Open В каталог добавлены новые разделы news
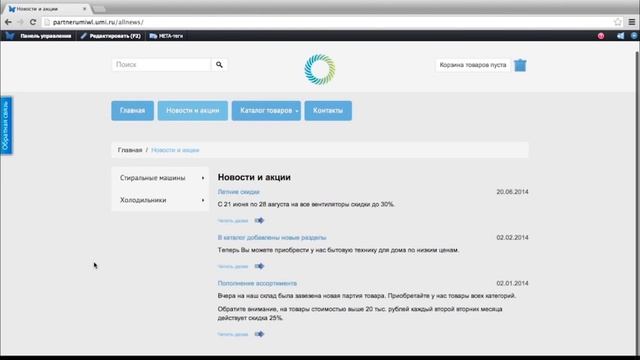 pyautogui.click(x=272, y=238)
